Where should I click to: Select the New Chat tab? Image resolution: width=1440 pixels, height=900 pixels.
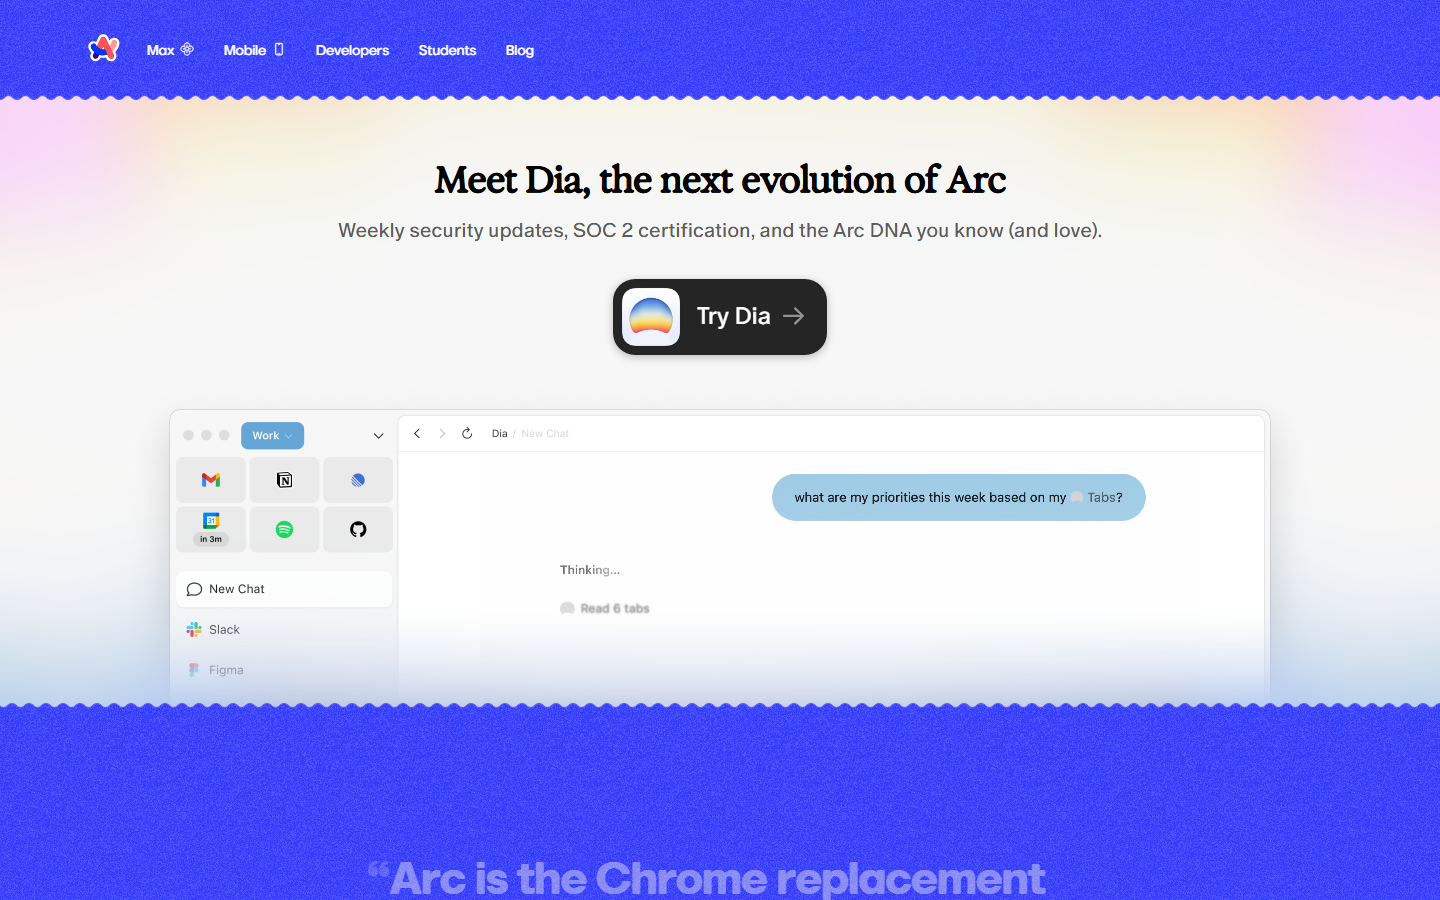284,589
